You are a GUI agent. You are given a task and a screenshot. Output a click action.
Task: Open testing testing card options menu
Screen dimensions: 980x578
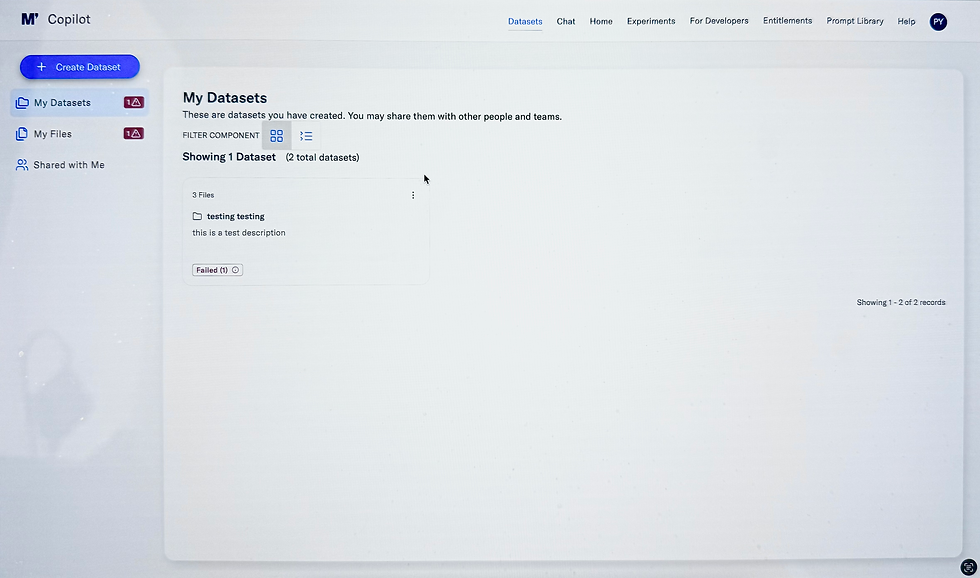(x=413, y=196)
